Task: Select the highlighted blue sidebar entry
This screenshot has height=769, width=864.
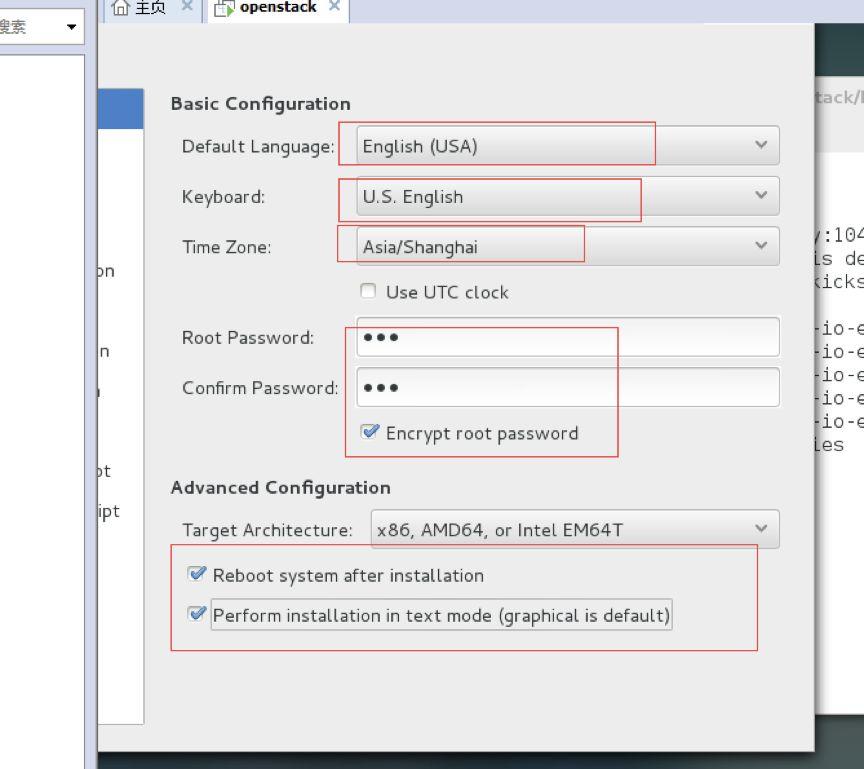Action: point(120,109)
